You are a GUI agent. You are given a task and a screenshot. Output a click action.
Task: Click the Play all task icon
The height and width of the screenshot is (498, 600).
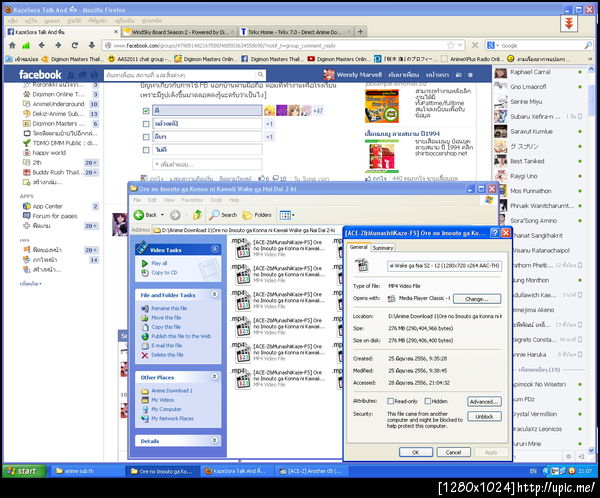pos(144,263)
